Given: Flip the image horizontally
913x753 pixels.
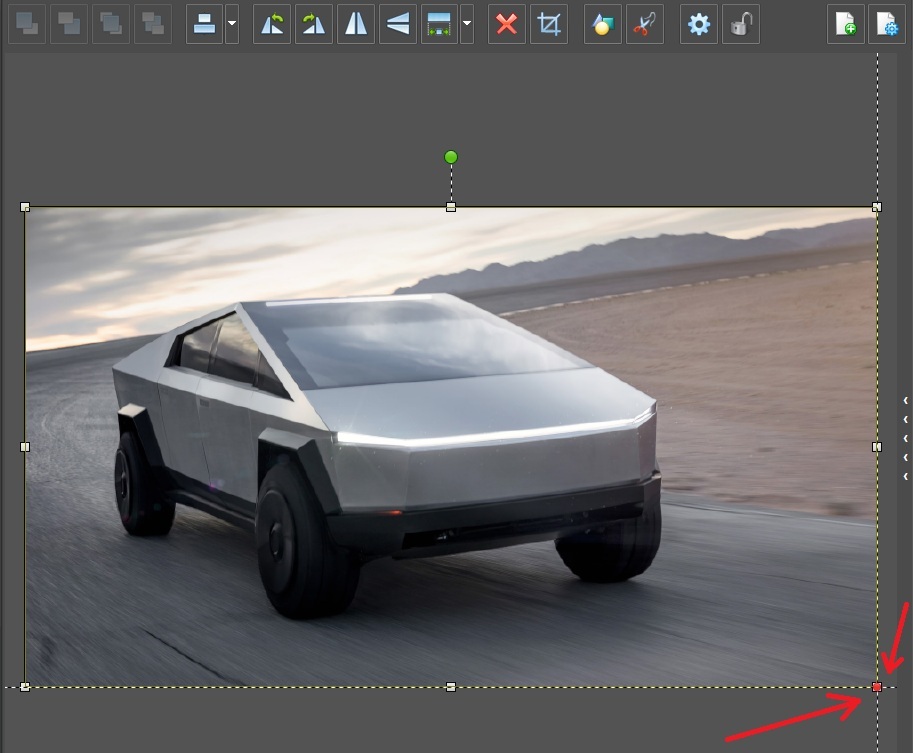Looking at the screenshot, I should click(356, 24).
